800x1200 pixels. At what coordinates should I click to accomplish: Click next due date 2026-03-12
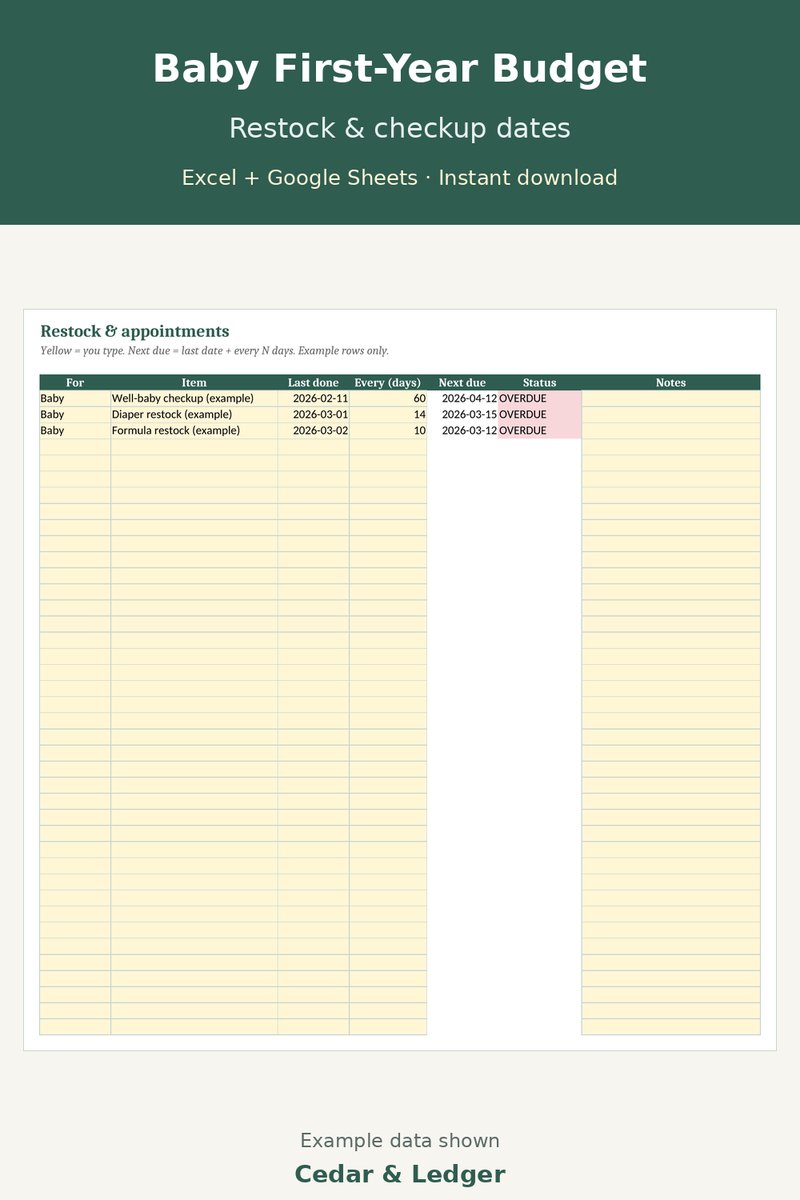point(462,430)
